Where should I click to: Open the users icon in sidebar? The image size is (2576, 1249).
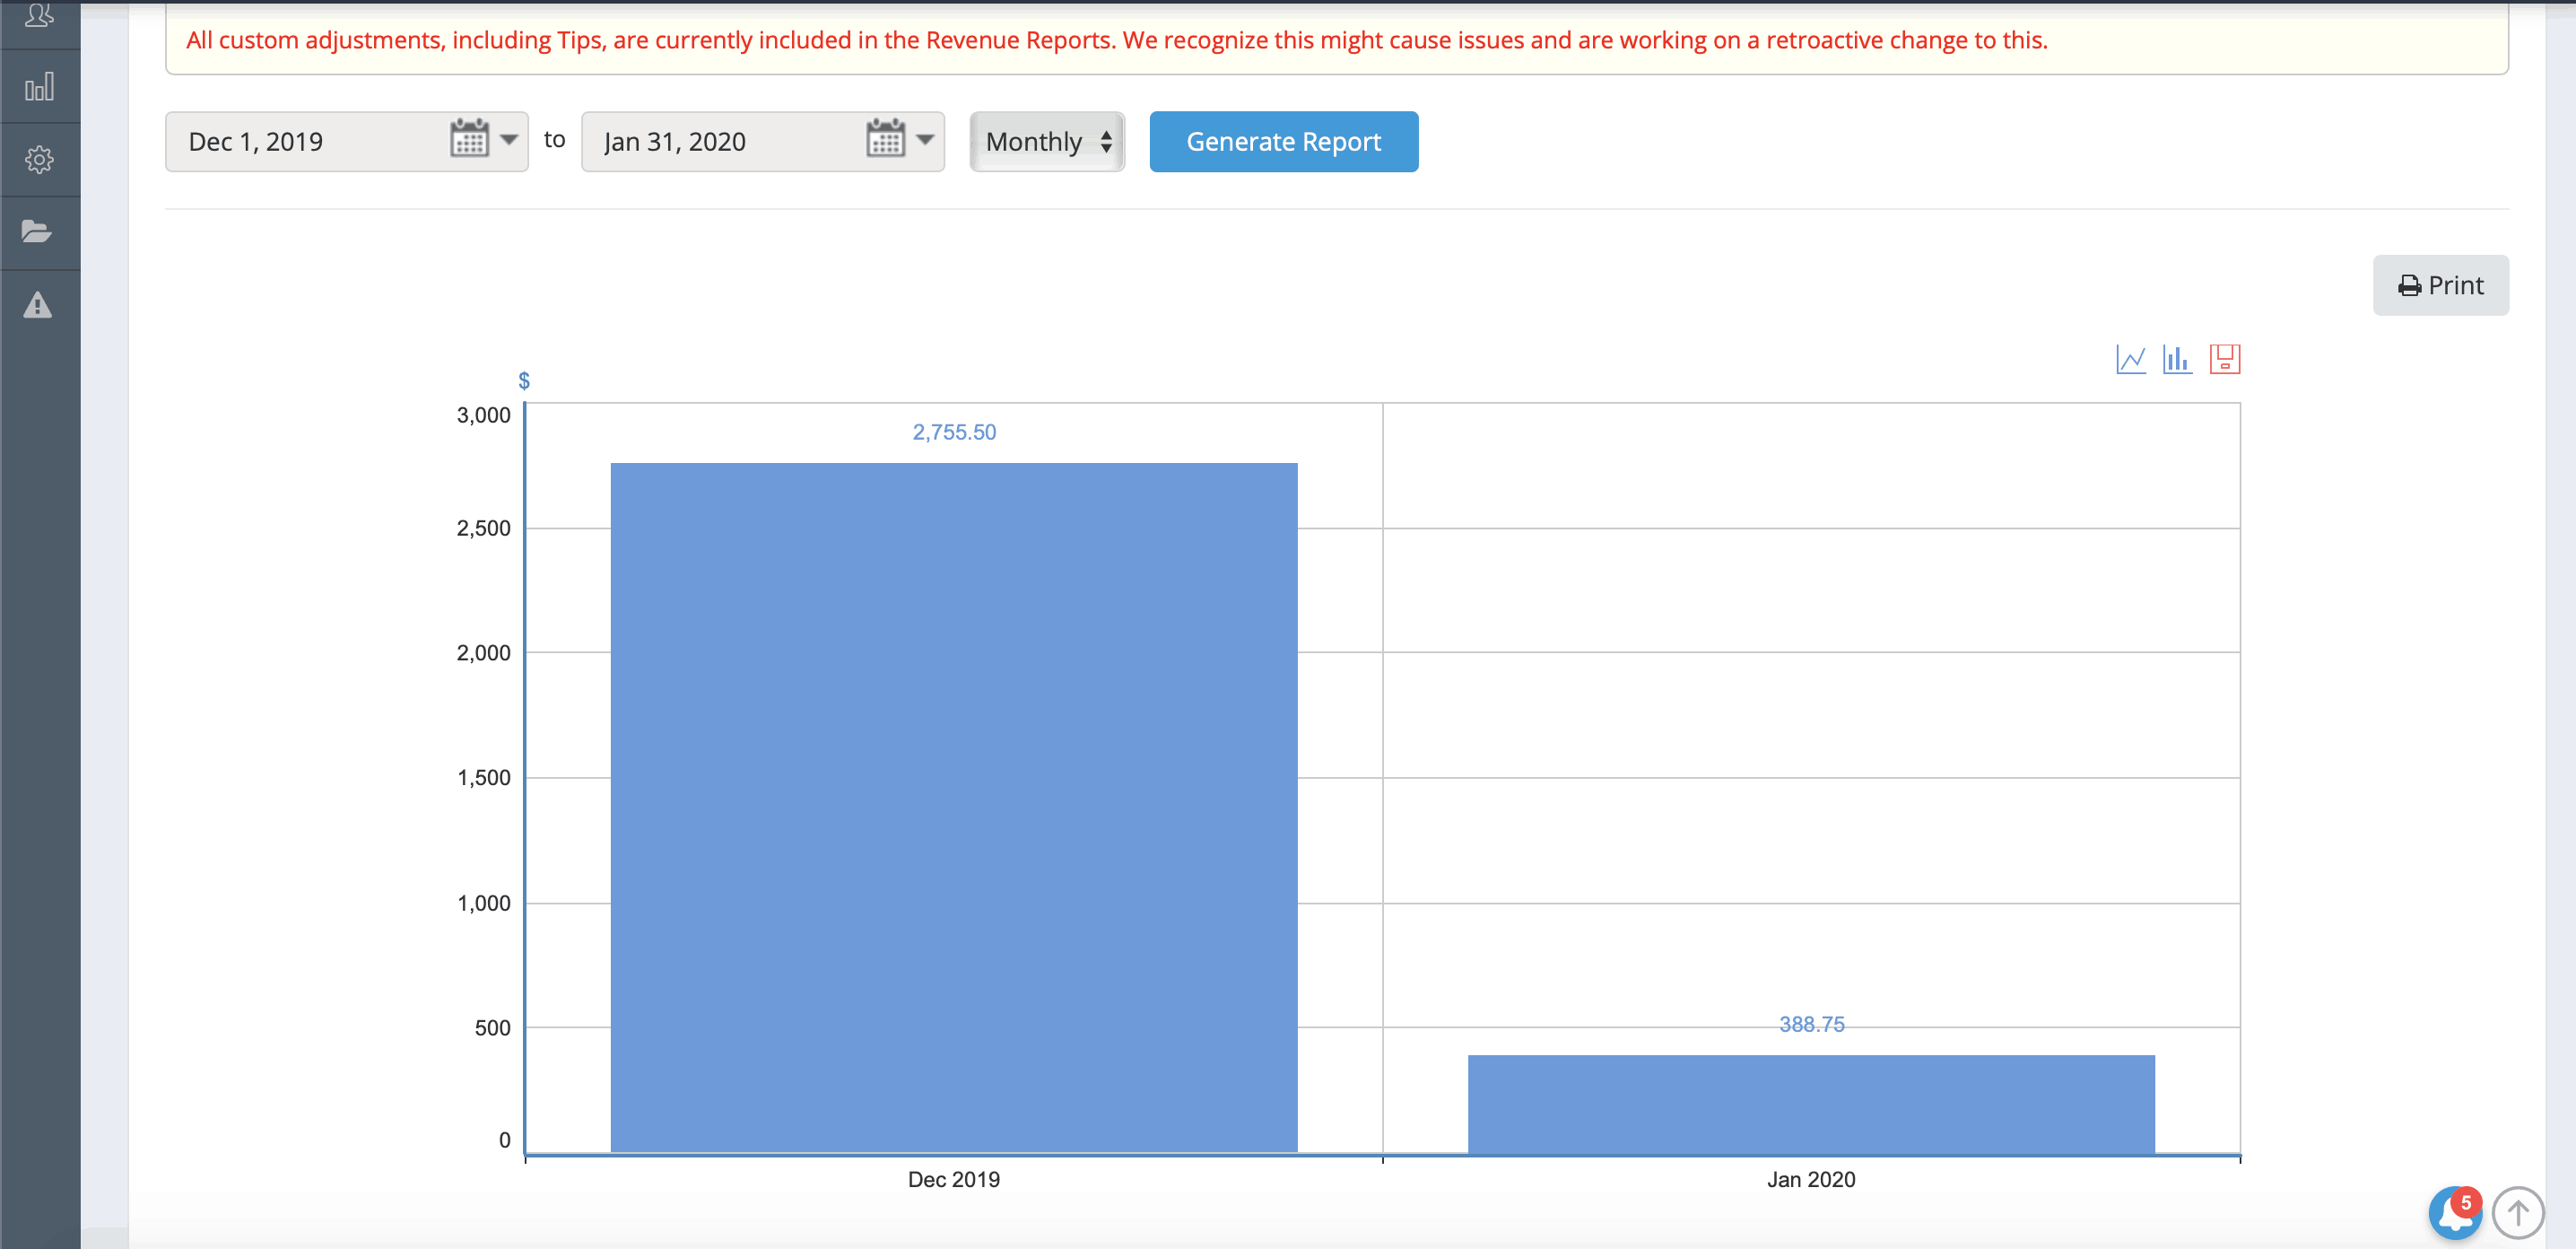point(39,15)
